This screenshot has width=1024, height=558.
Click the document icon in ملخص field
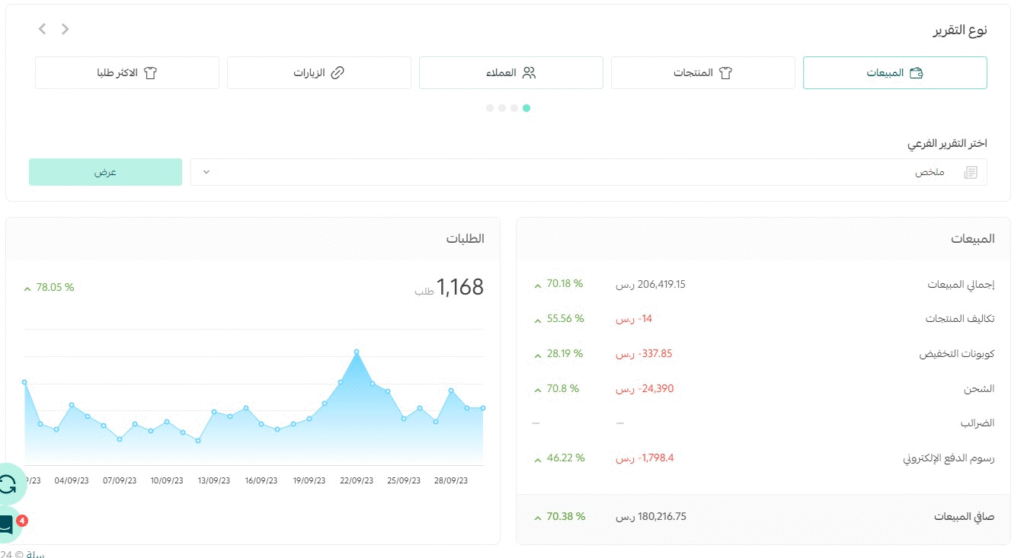969,172
